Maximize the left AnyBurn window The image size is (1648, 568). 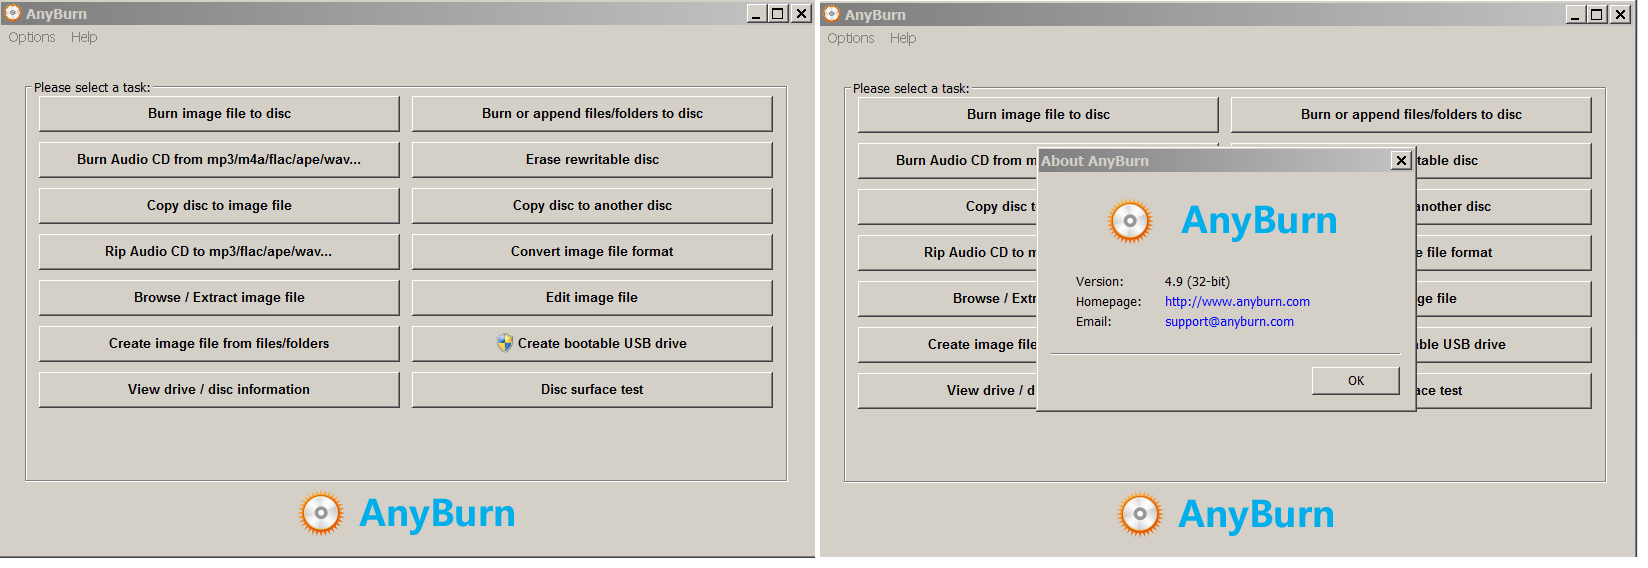click(777, 13)
